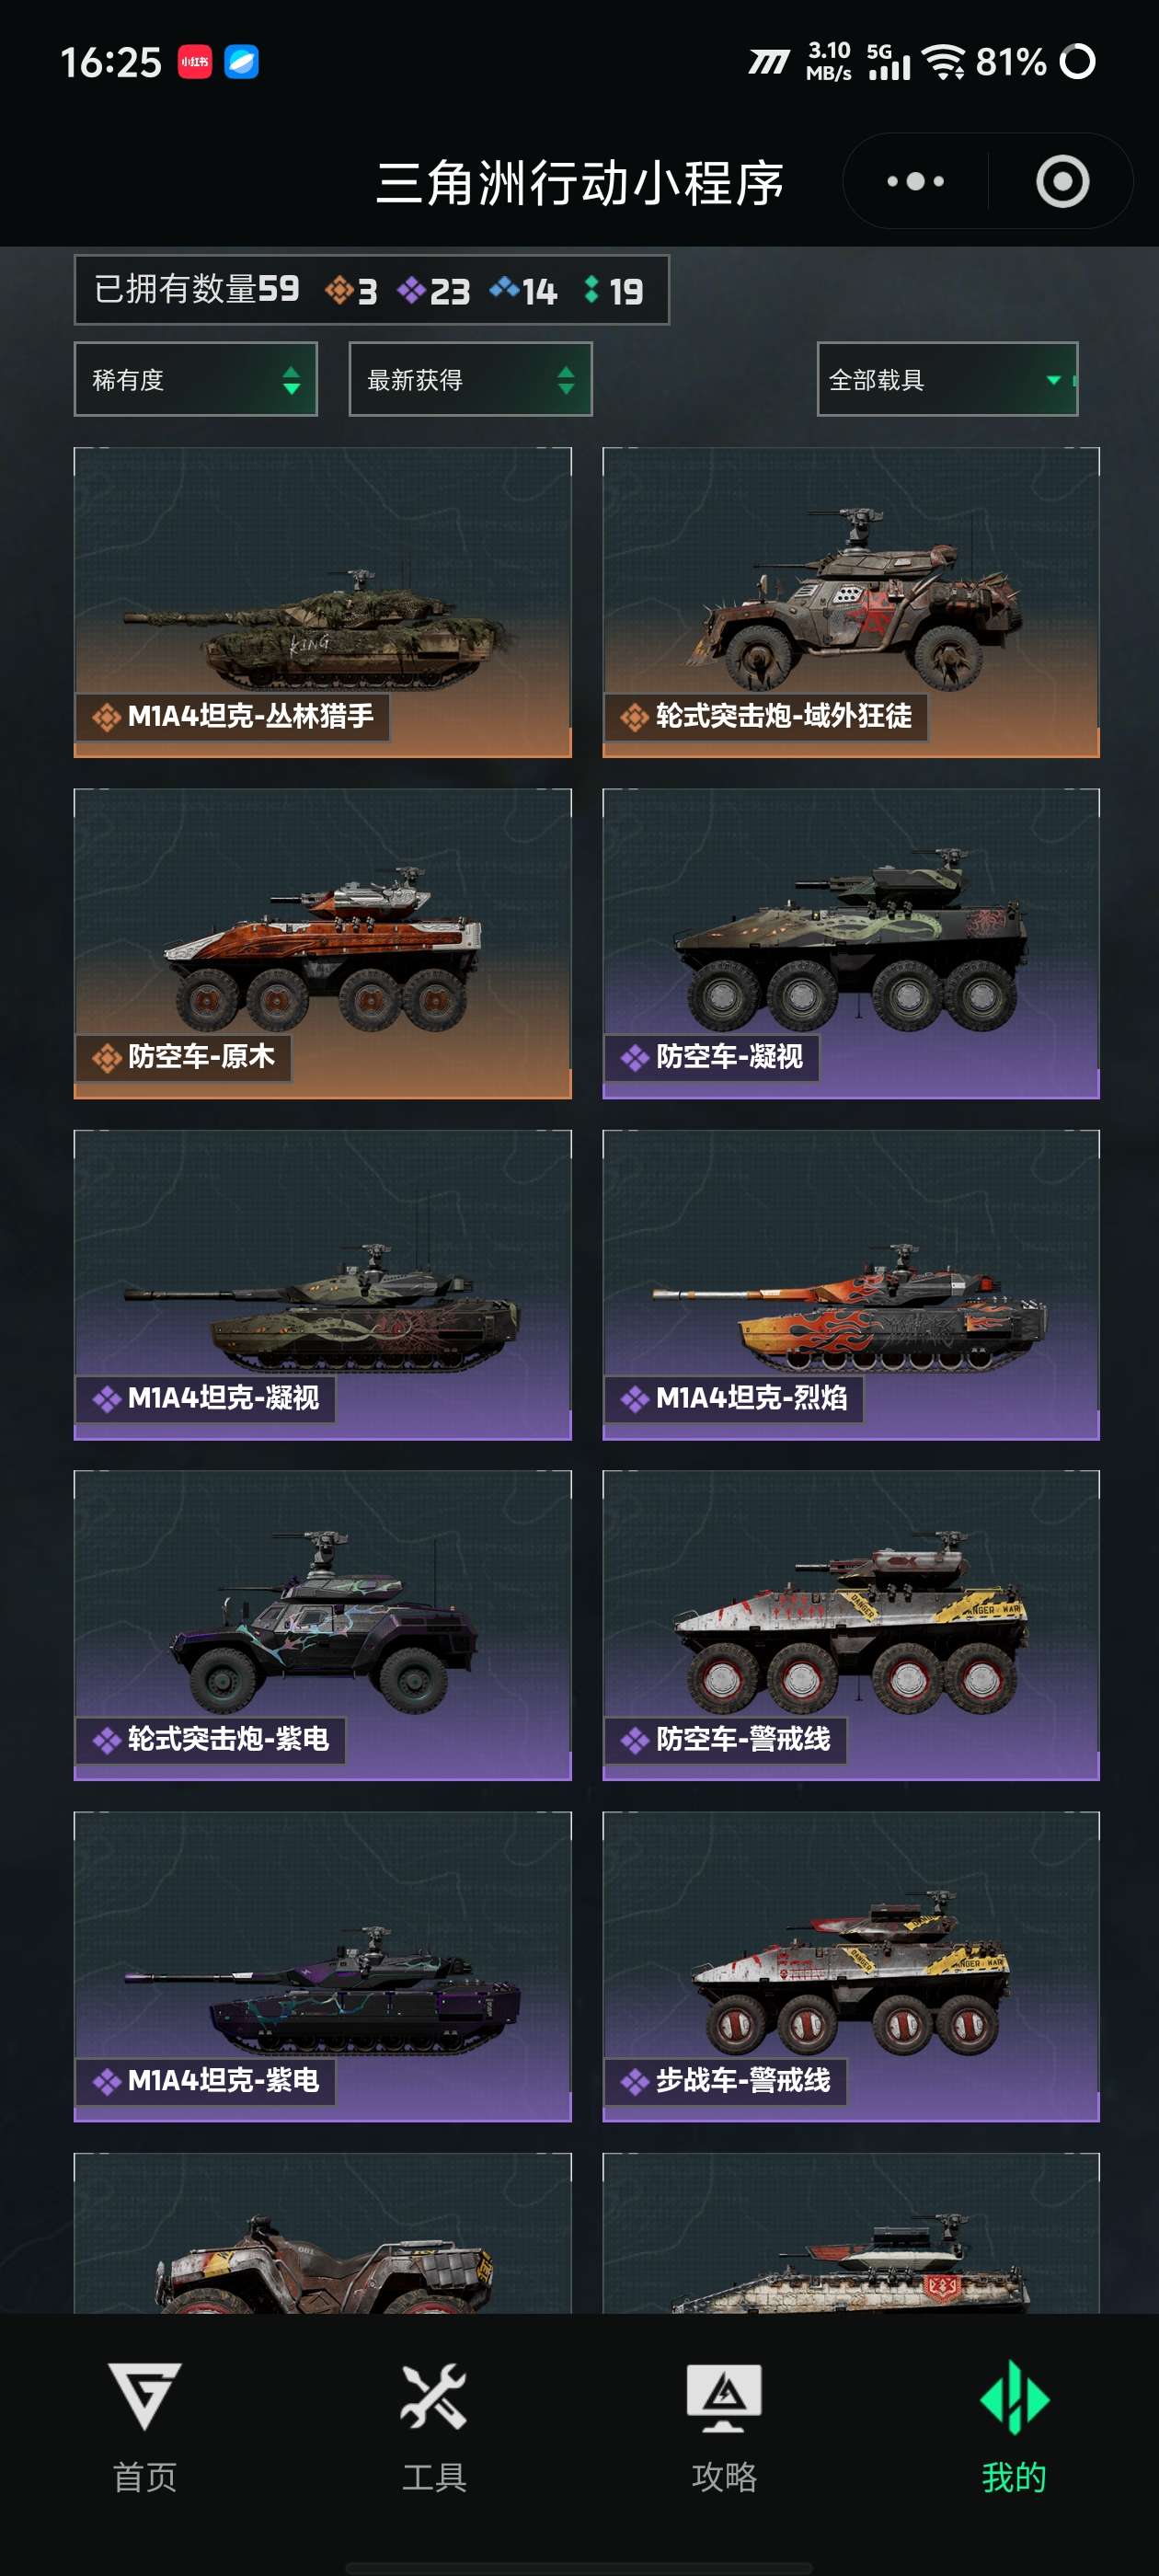Tap the mini program close circle icon
The width and height of the screenshot is (1159, 2576).
1062,181
